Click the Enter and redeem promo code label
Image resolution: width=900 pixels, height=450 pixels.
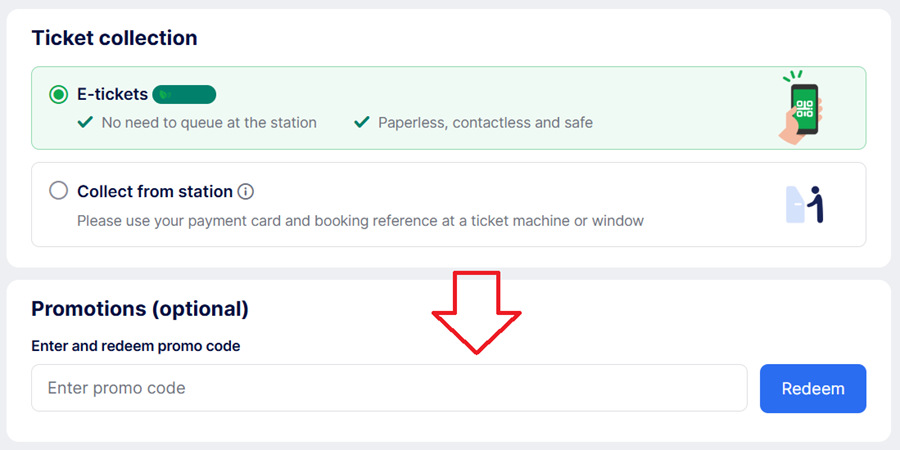136,346
